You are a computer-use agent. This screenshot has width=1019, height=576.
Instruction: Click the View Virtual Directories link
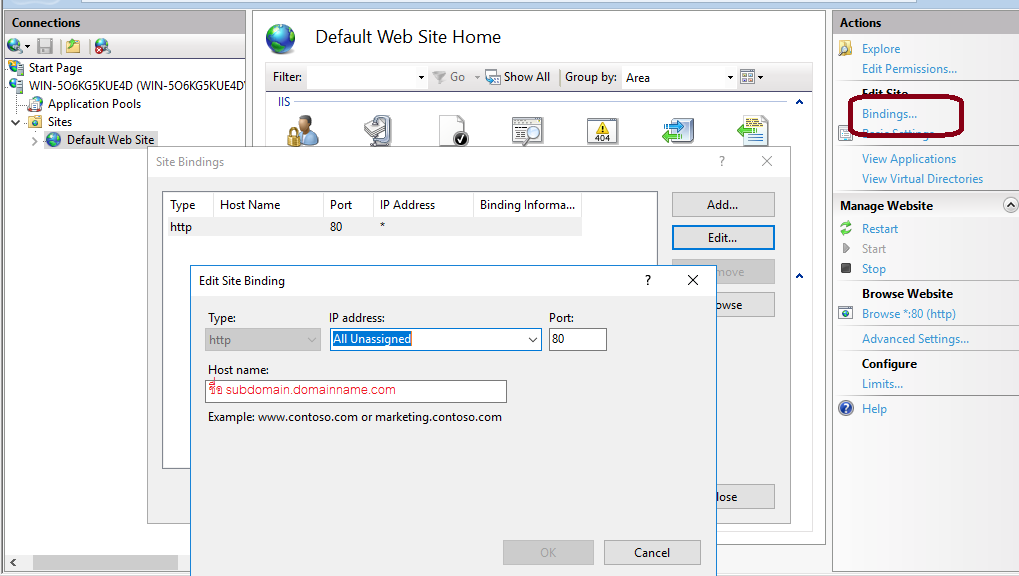[x=922, y=179]
